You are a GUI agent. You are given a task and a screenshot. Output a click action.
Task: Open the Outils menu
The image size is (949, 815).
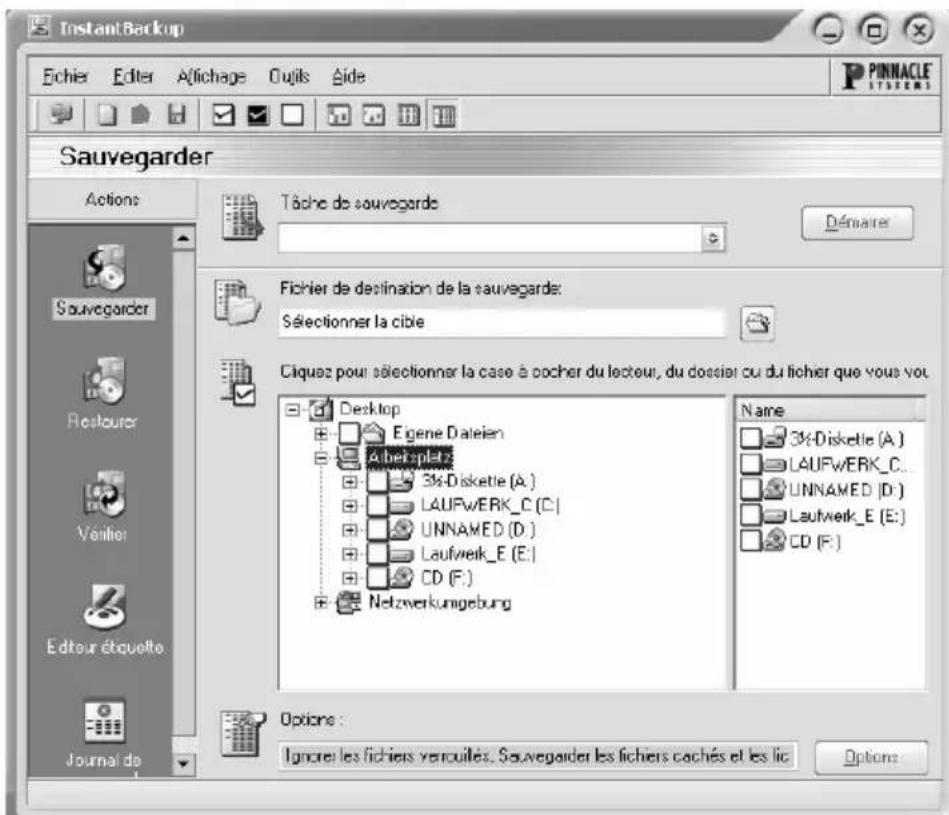(x=289, y=77)
